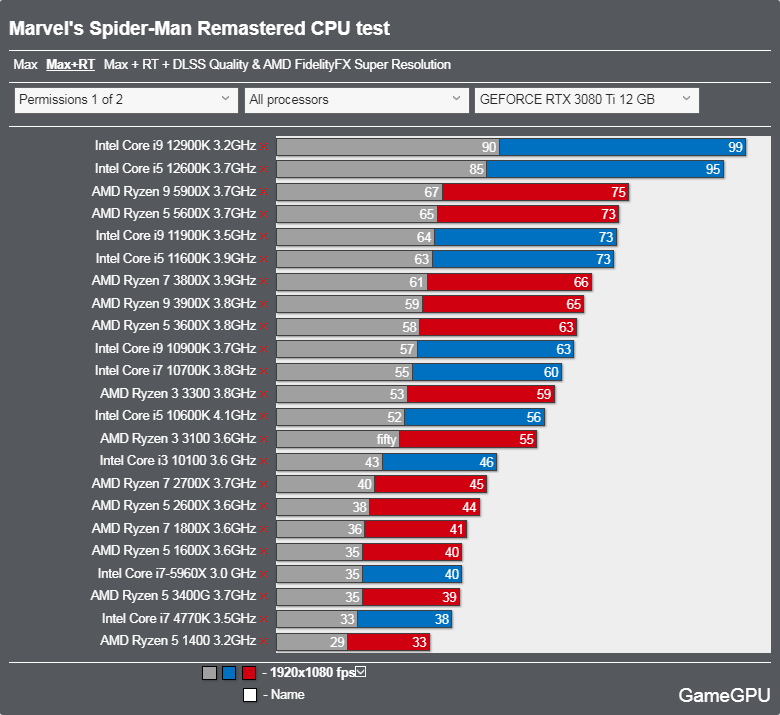Click the X beside Intel Core i7 10700K
The width and height of the screenshot is (780, 715).
[264, 372]
